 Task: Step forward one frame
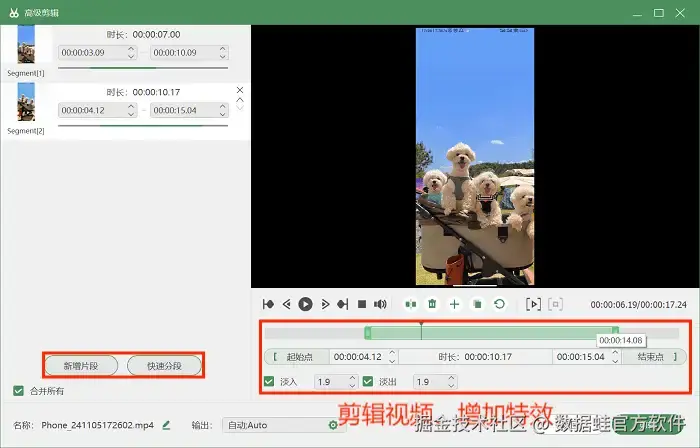325,304
